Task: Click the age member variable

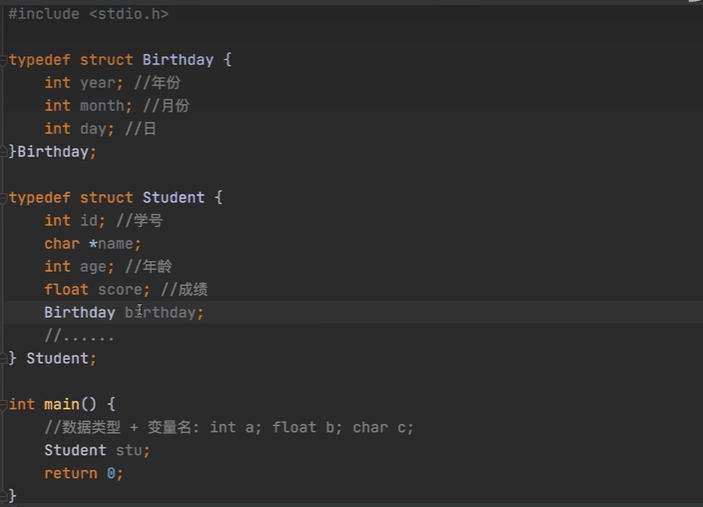Action: (x=93, y=267)
